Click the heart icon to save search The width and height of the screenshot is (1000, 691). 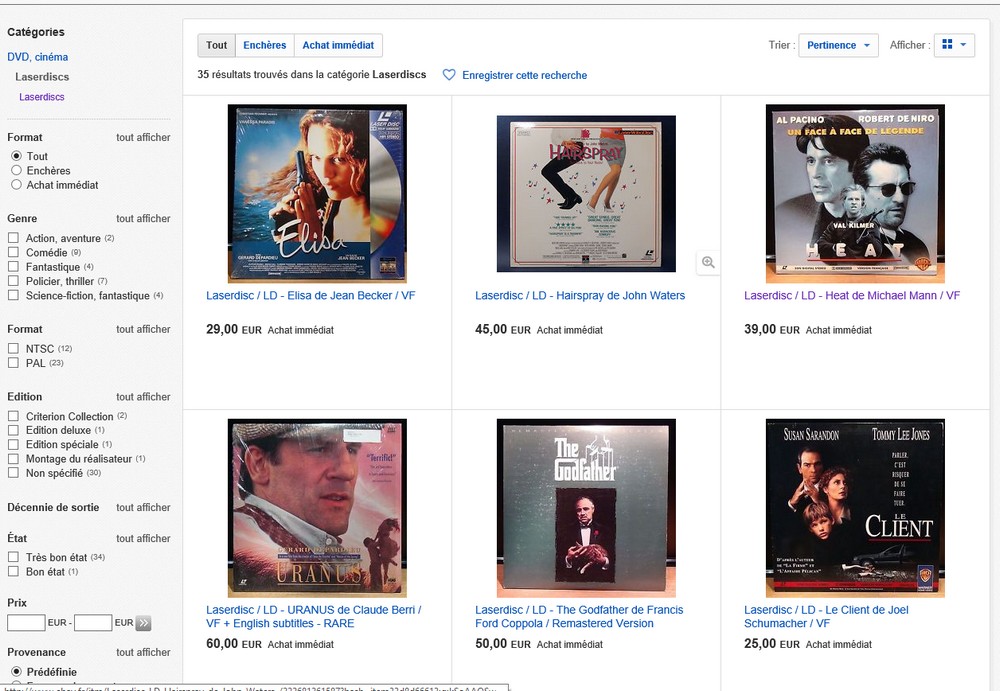pos(449,75)
